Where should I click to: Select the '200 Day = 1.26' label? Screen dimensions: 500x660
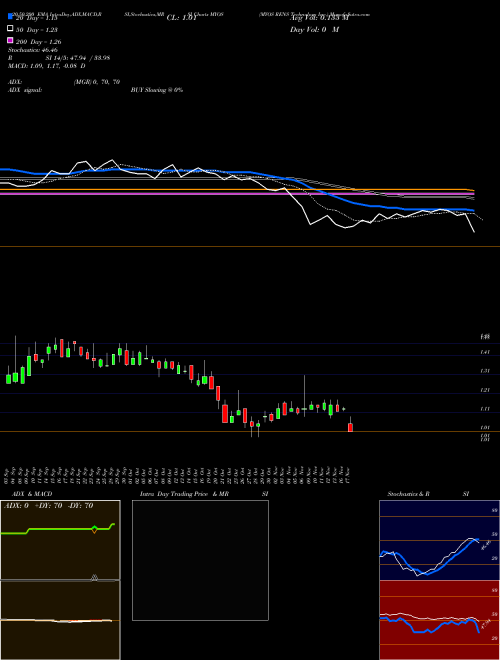(38, 42)
